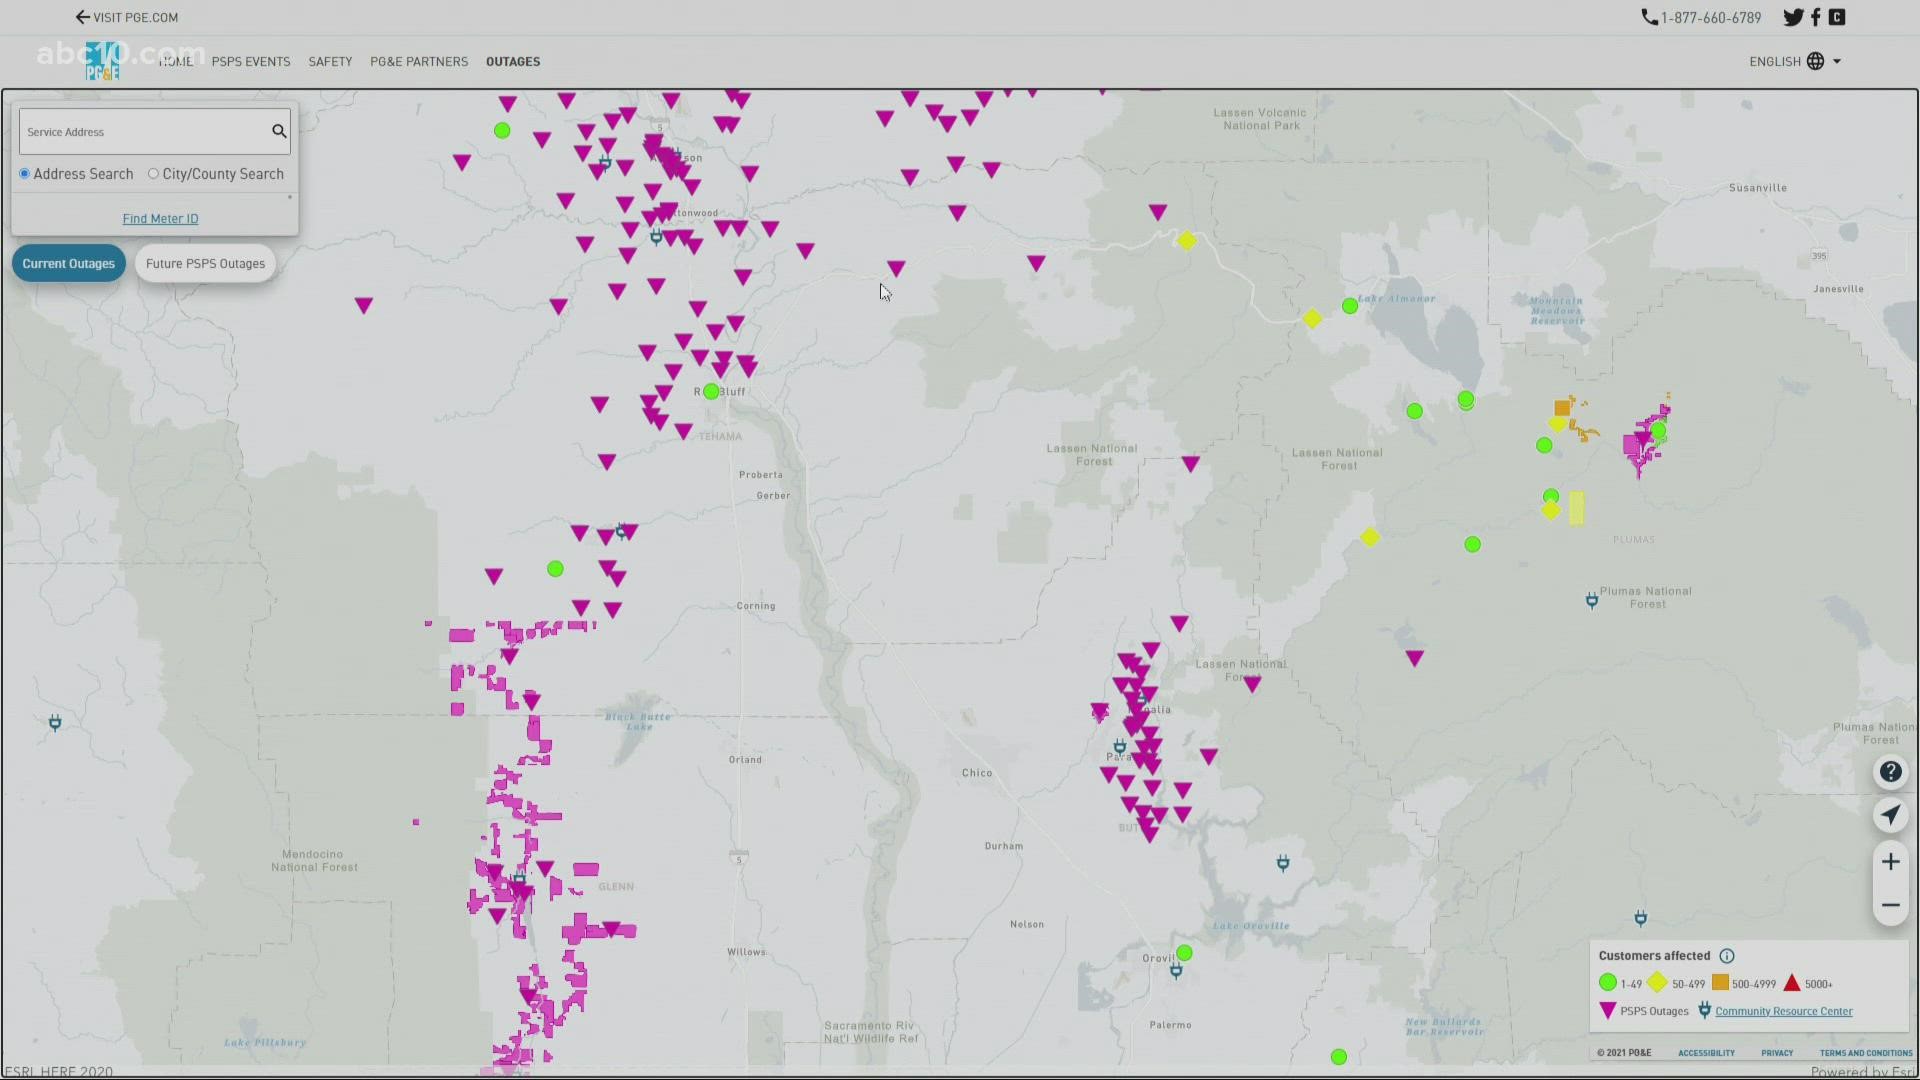Select the orange square outage marker near Plumas
1920x1080 pixels.
[x=1562, y=408]
